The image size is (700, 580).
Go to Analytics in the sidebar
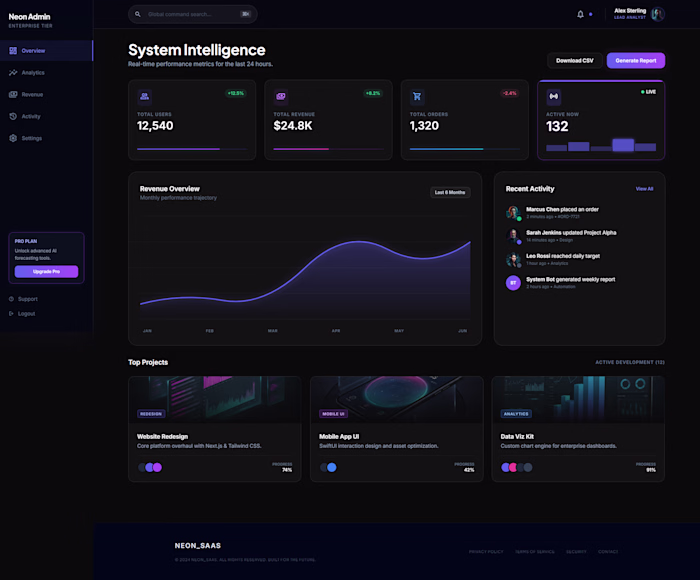pos(46,72)
